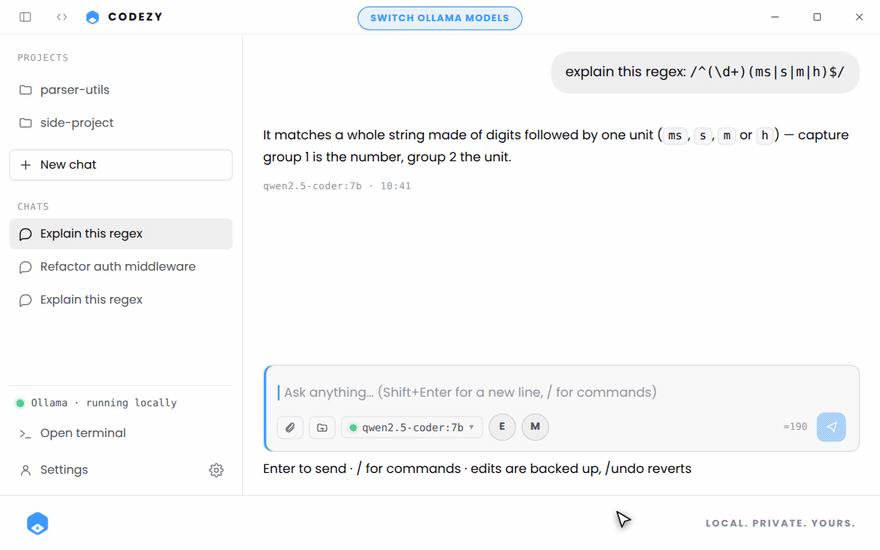Maximize the Codezy window

click(817, 17)
